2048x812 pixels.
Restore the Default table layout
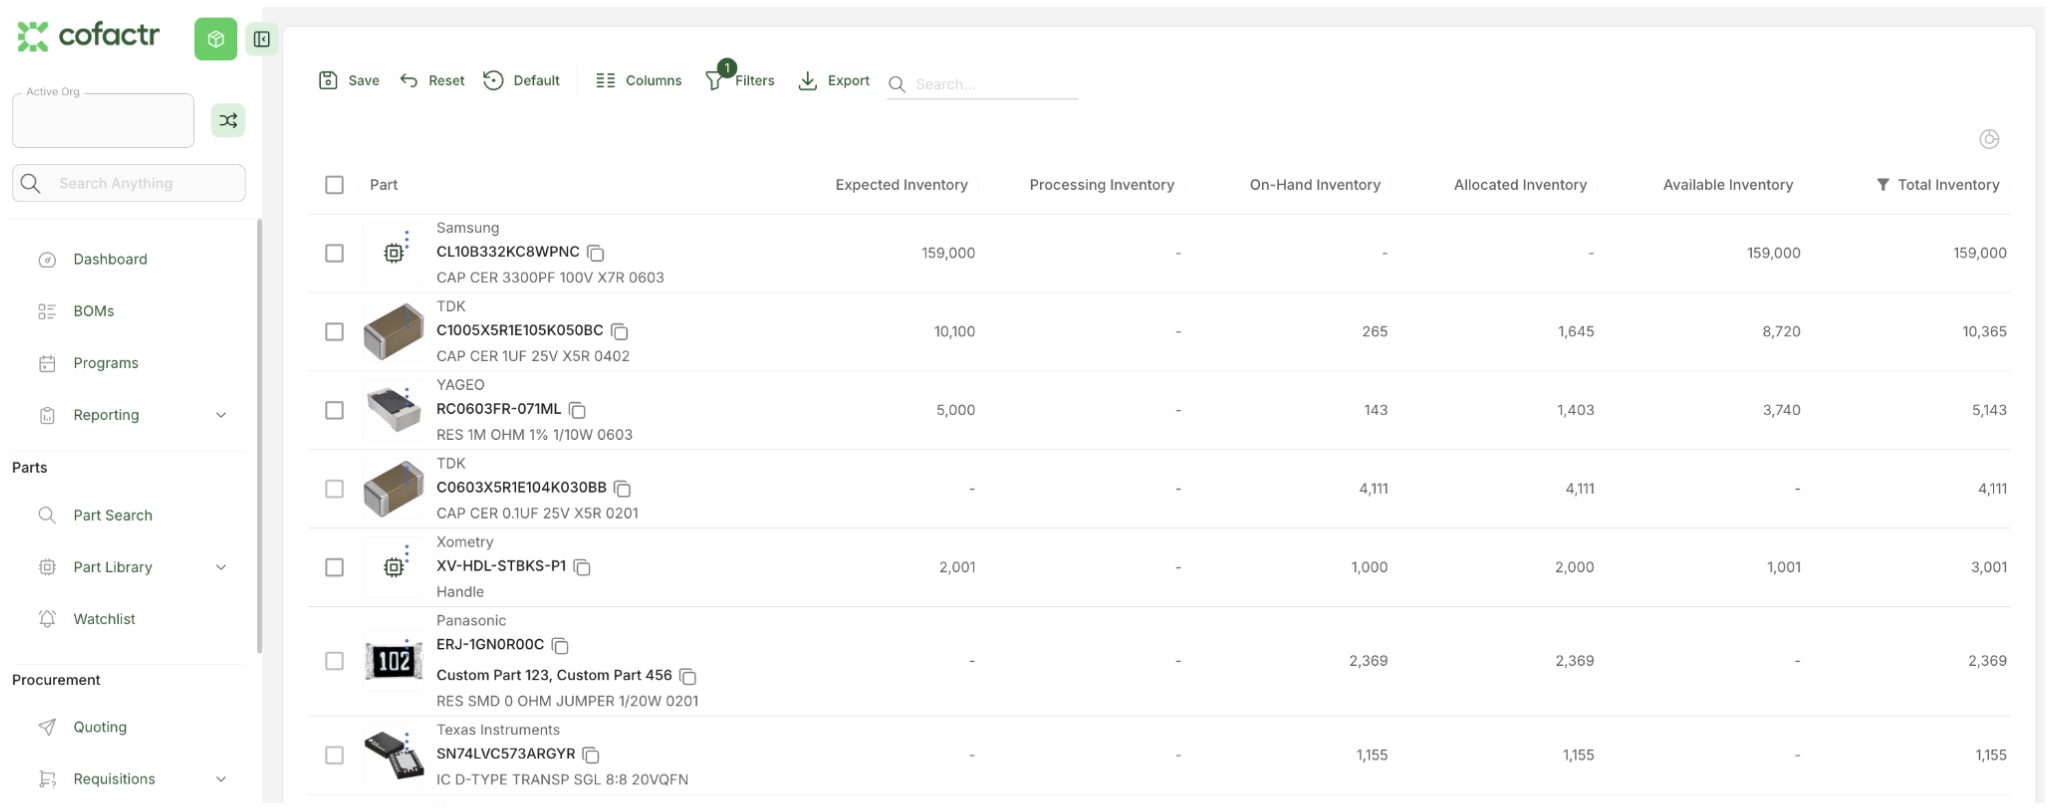pos(521,81)
